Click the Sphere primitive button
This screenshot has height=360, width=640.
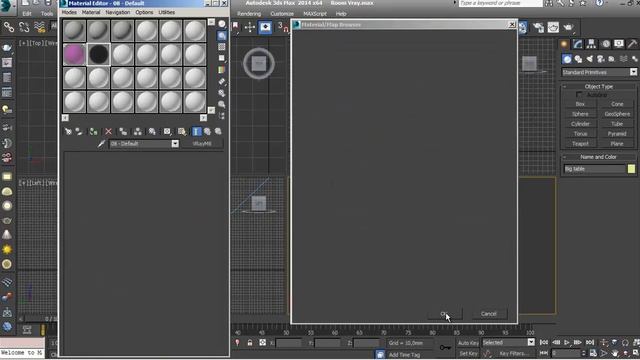click(x=580, y=114)
